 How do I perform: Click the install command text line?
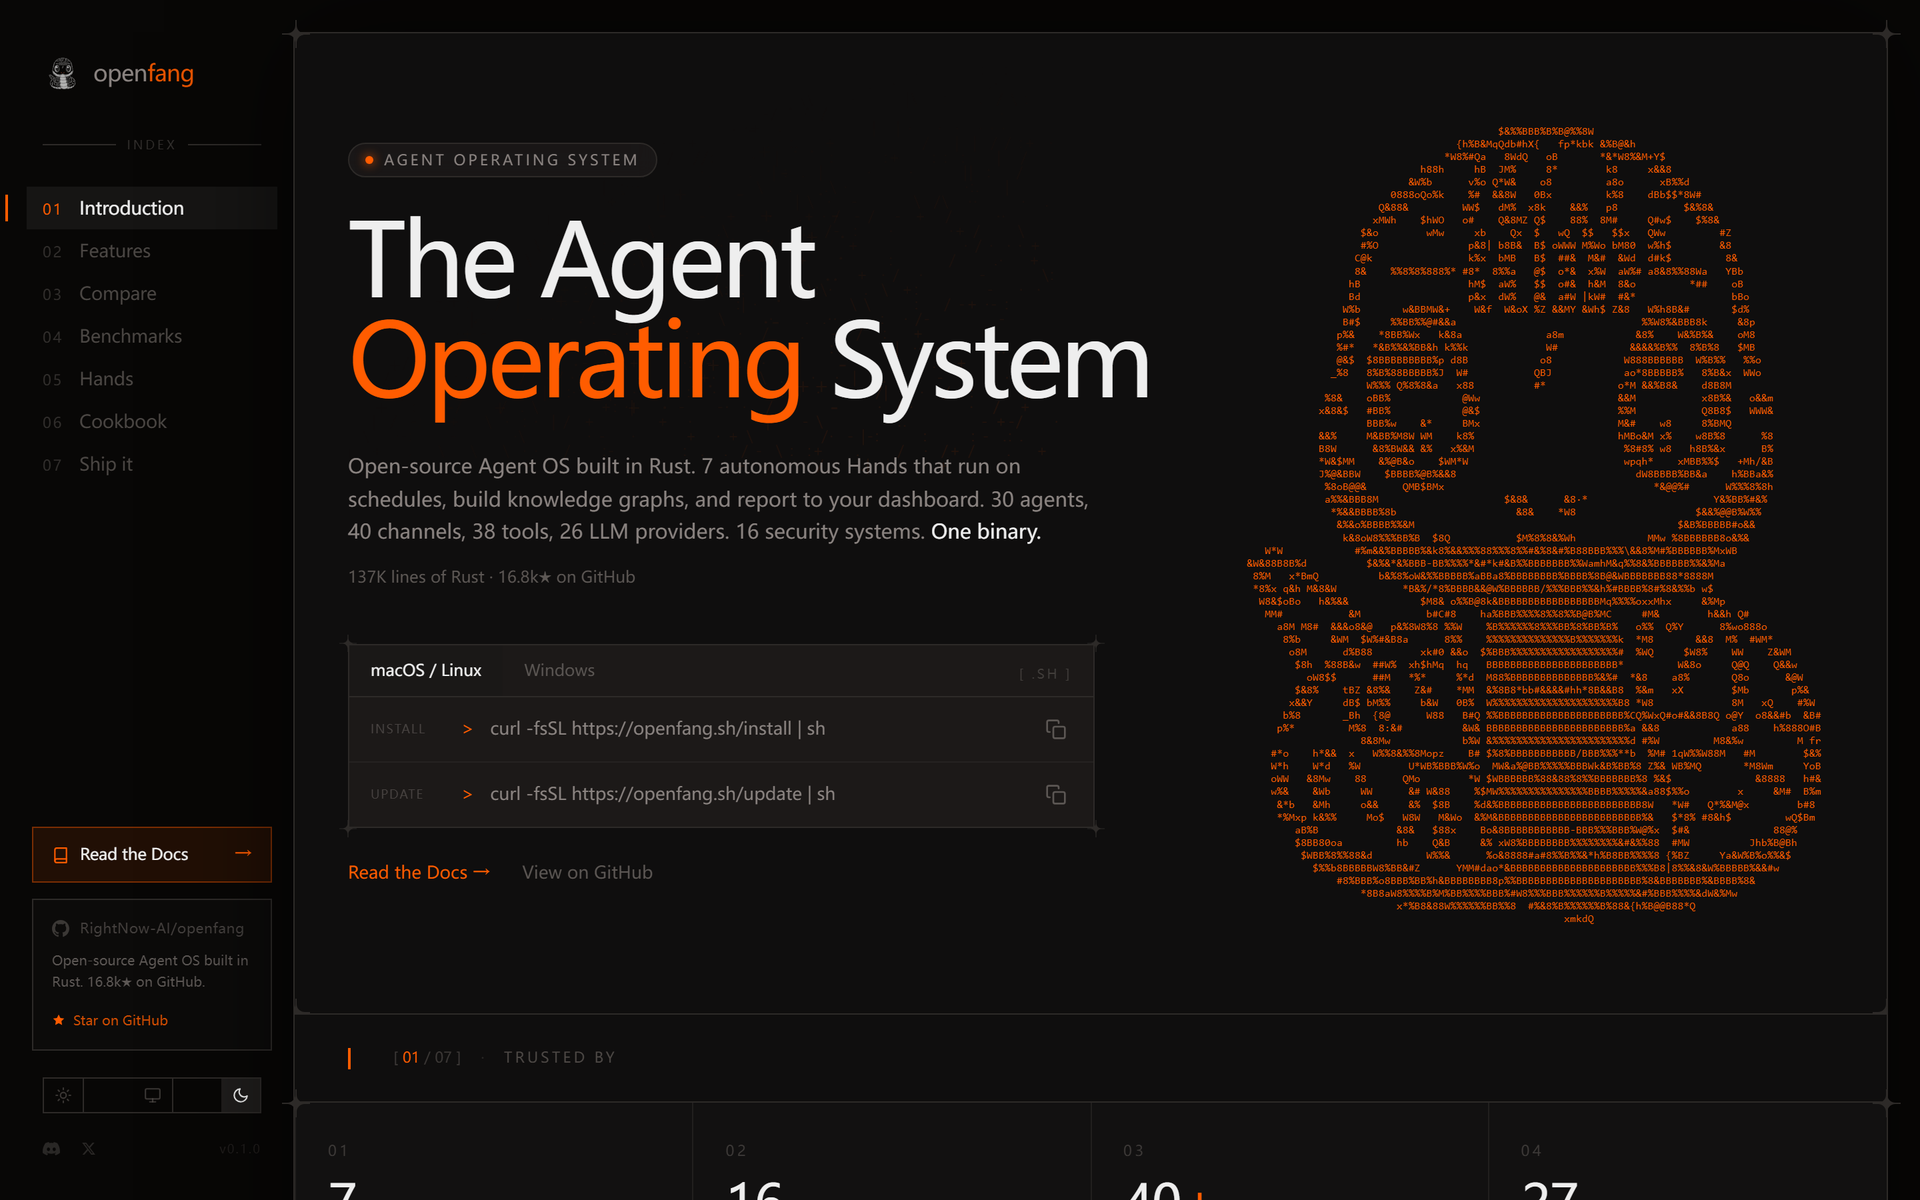pos(657,729)
